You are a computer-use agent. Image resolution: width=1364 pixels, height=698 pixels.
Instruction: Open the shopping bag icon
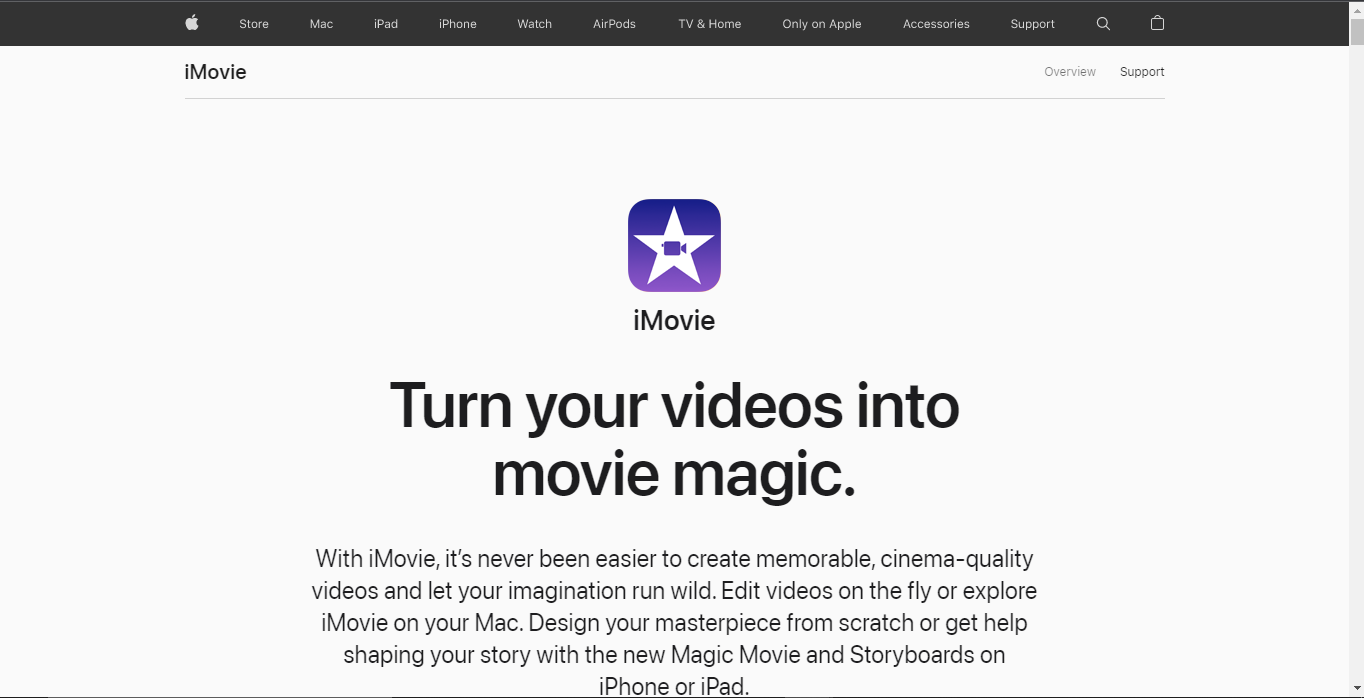(x=1157, y=23)
